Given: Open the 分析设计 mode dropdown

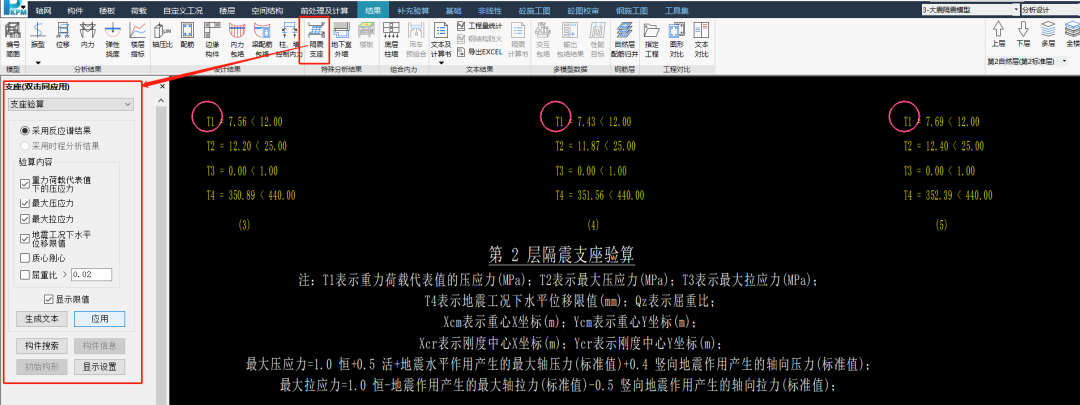Looking at the screenshot, I should pos(1051,10).
